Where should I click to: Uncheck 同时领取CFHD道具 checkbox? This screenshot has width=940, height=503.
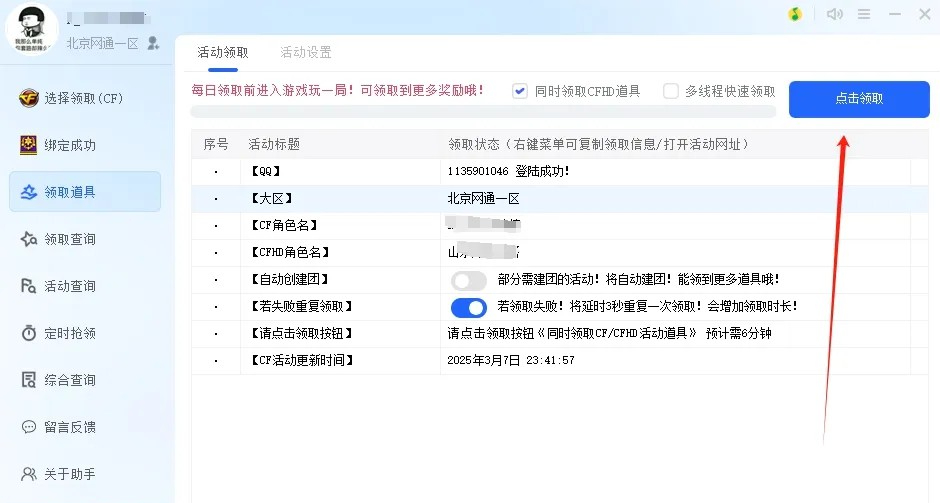520,91
